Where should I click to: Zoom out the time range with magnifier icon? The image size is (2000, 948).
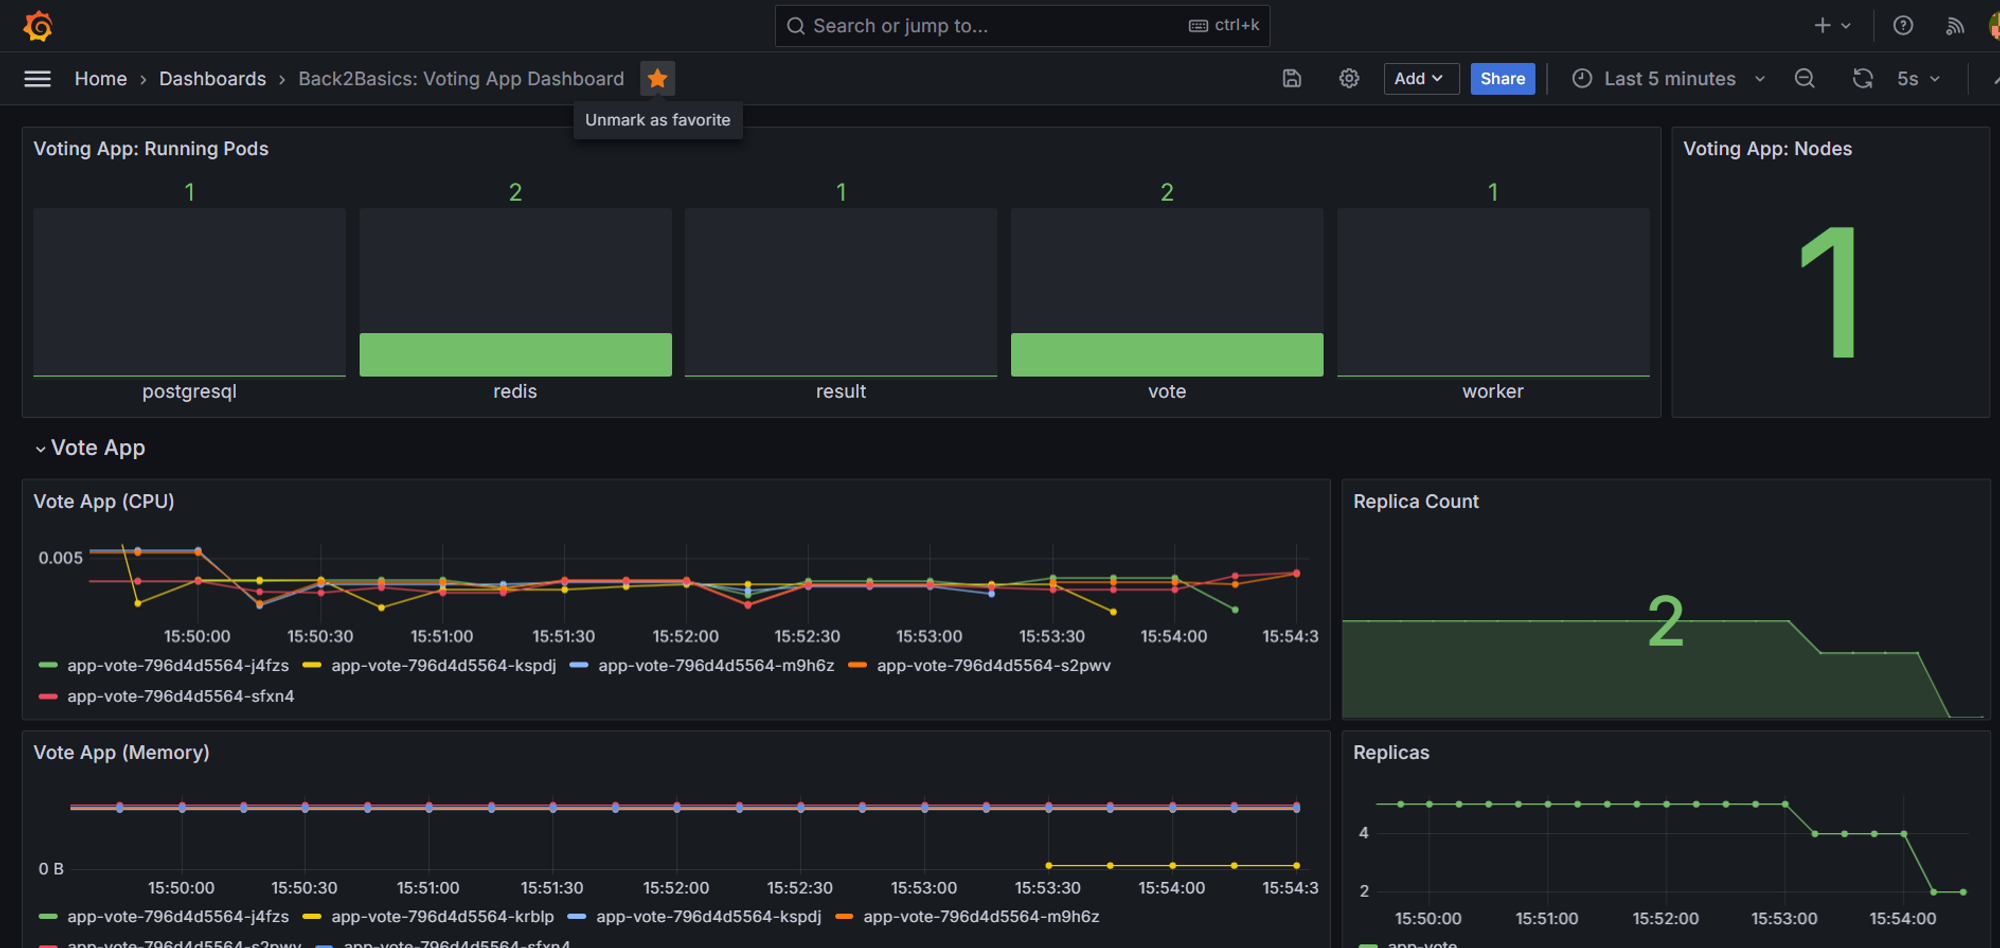click(1804, 78)
